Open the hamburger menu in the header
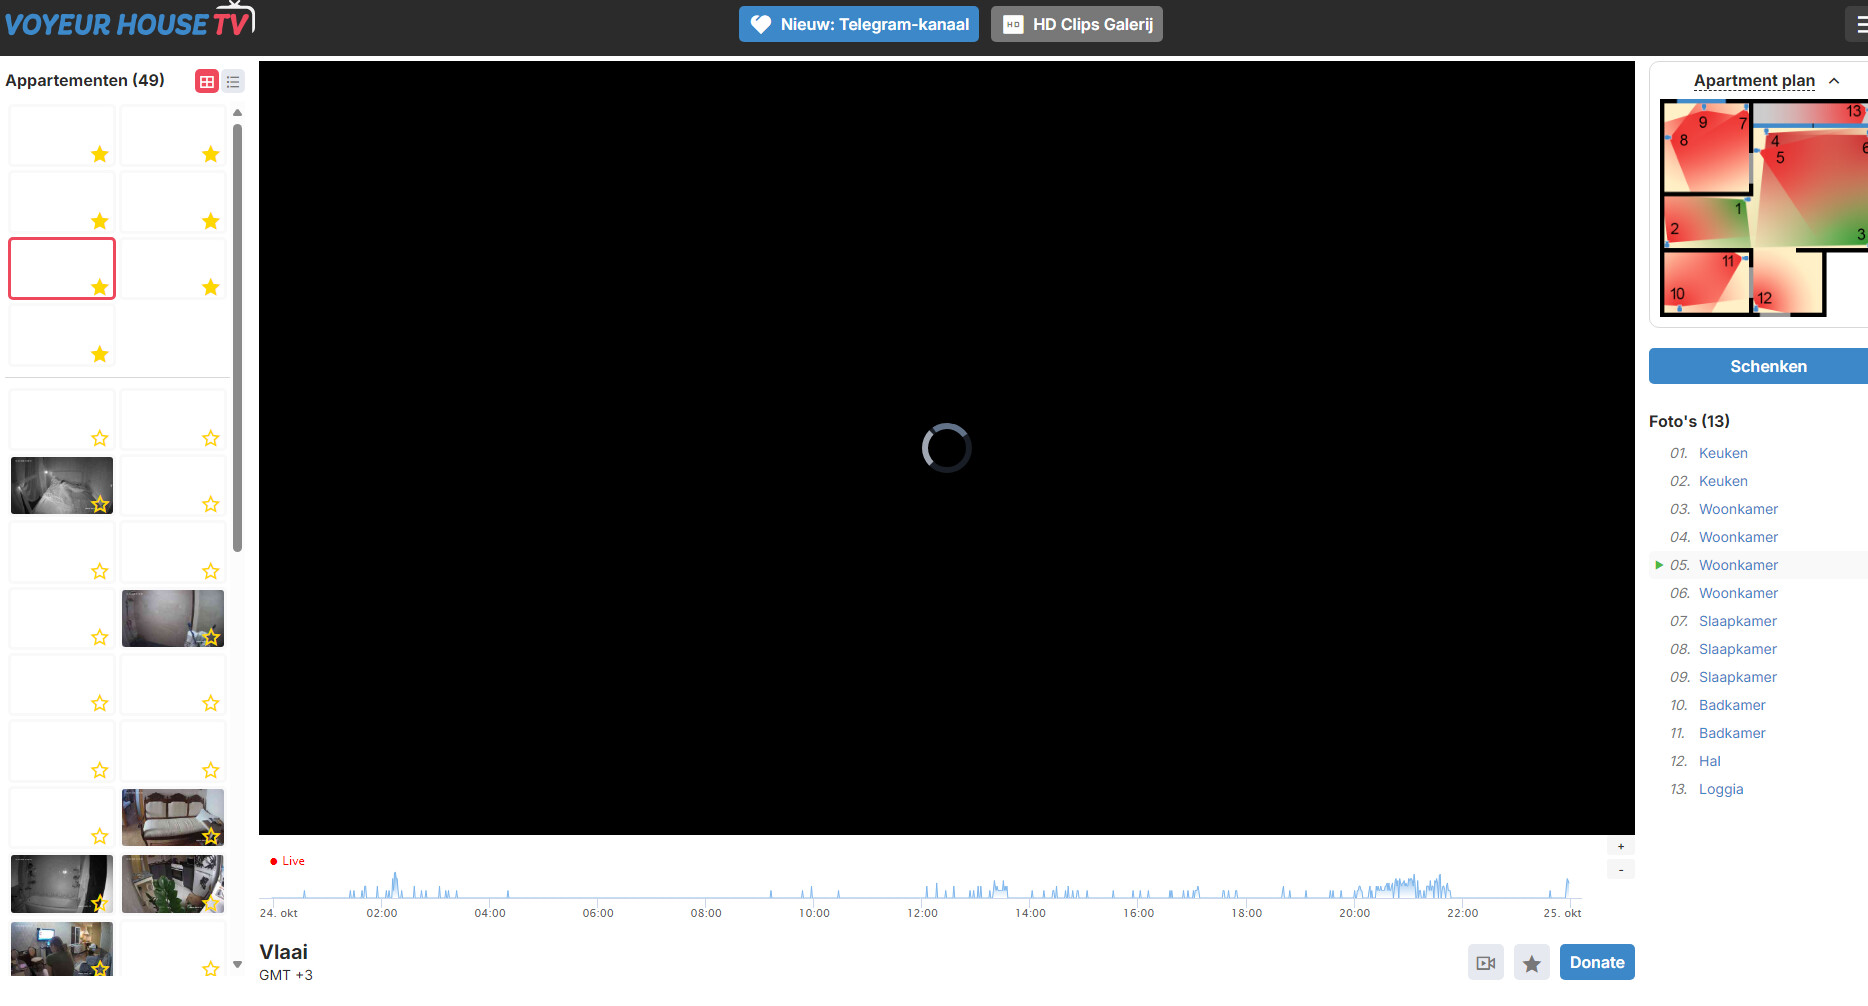1868x1006 pixels. point(1858,25)
